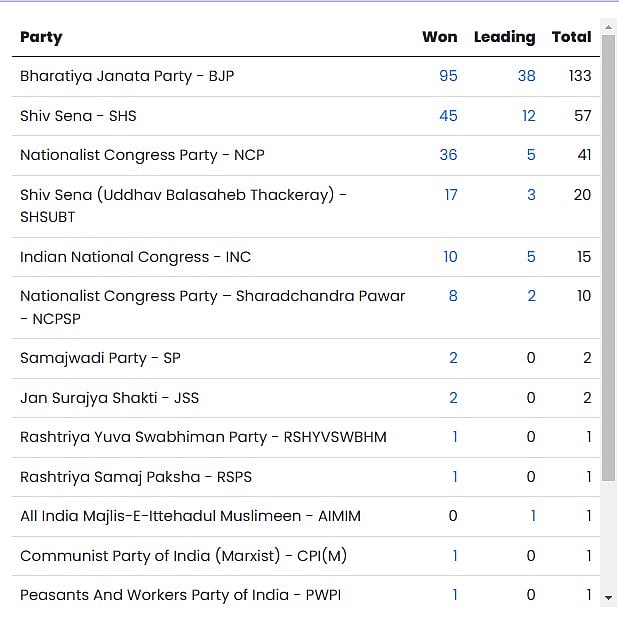The height and width of the screenshot is (617, 619).
Task: Open NCPSP won count 8
Action: 453,296
